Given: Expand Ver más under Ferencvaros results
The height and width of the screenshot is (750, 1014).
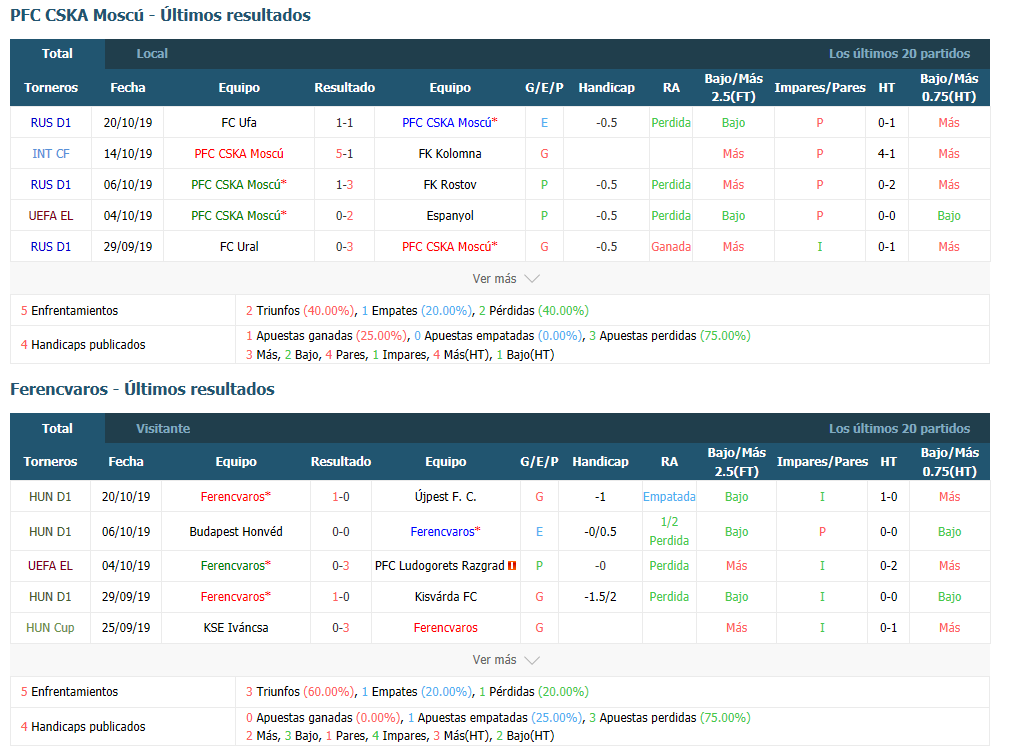Looking at the screenshot, I should pos(505,659).
